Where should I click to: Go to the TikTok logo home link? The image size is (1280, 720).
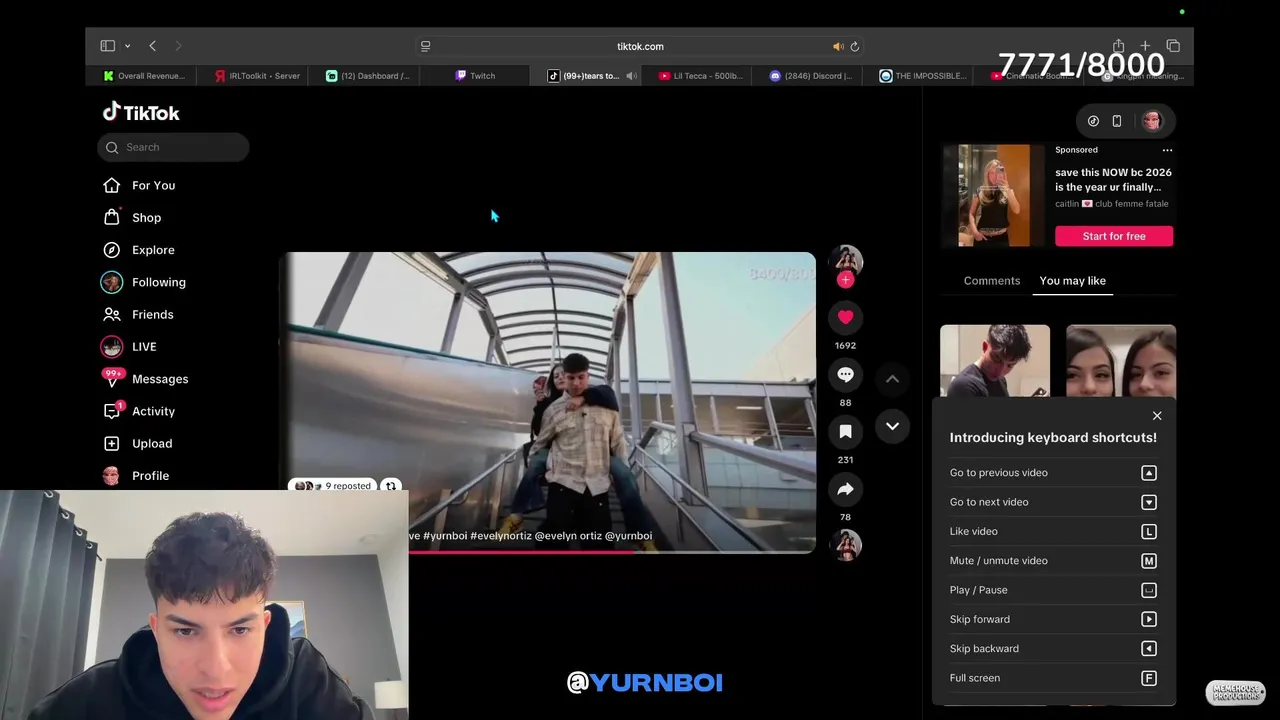pos(141,112)
